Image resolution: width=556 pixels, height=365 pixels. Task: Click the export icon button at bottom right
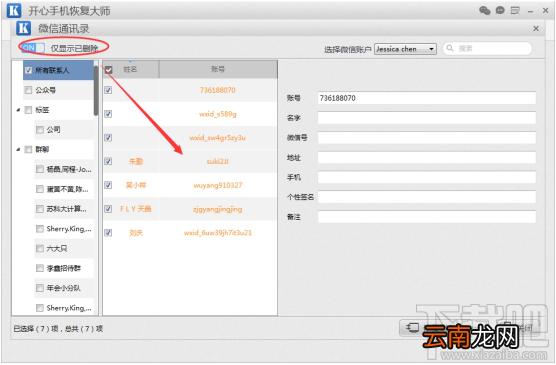412,327
